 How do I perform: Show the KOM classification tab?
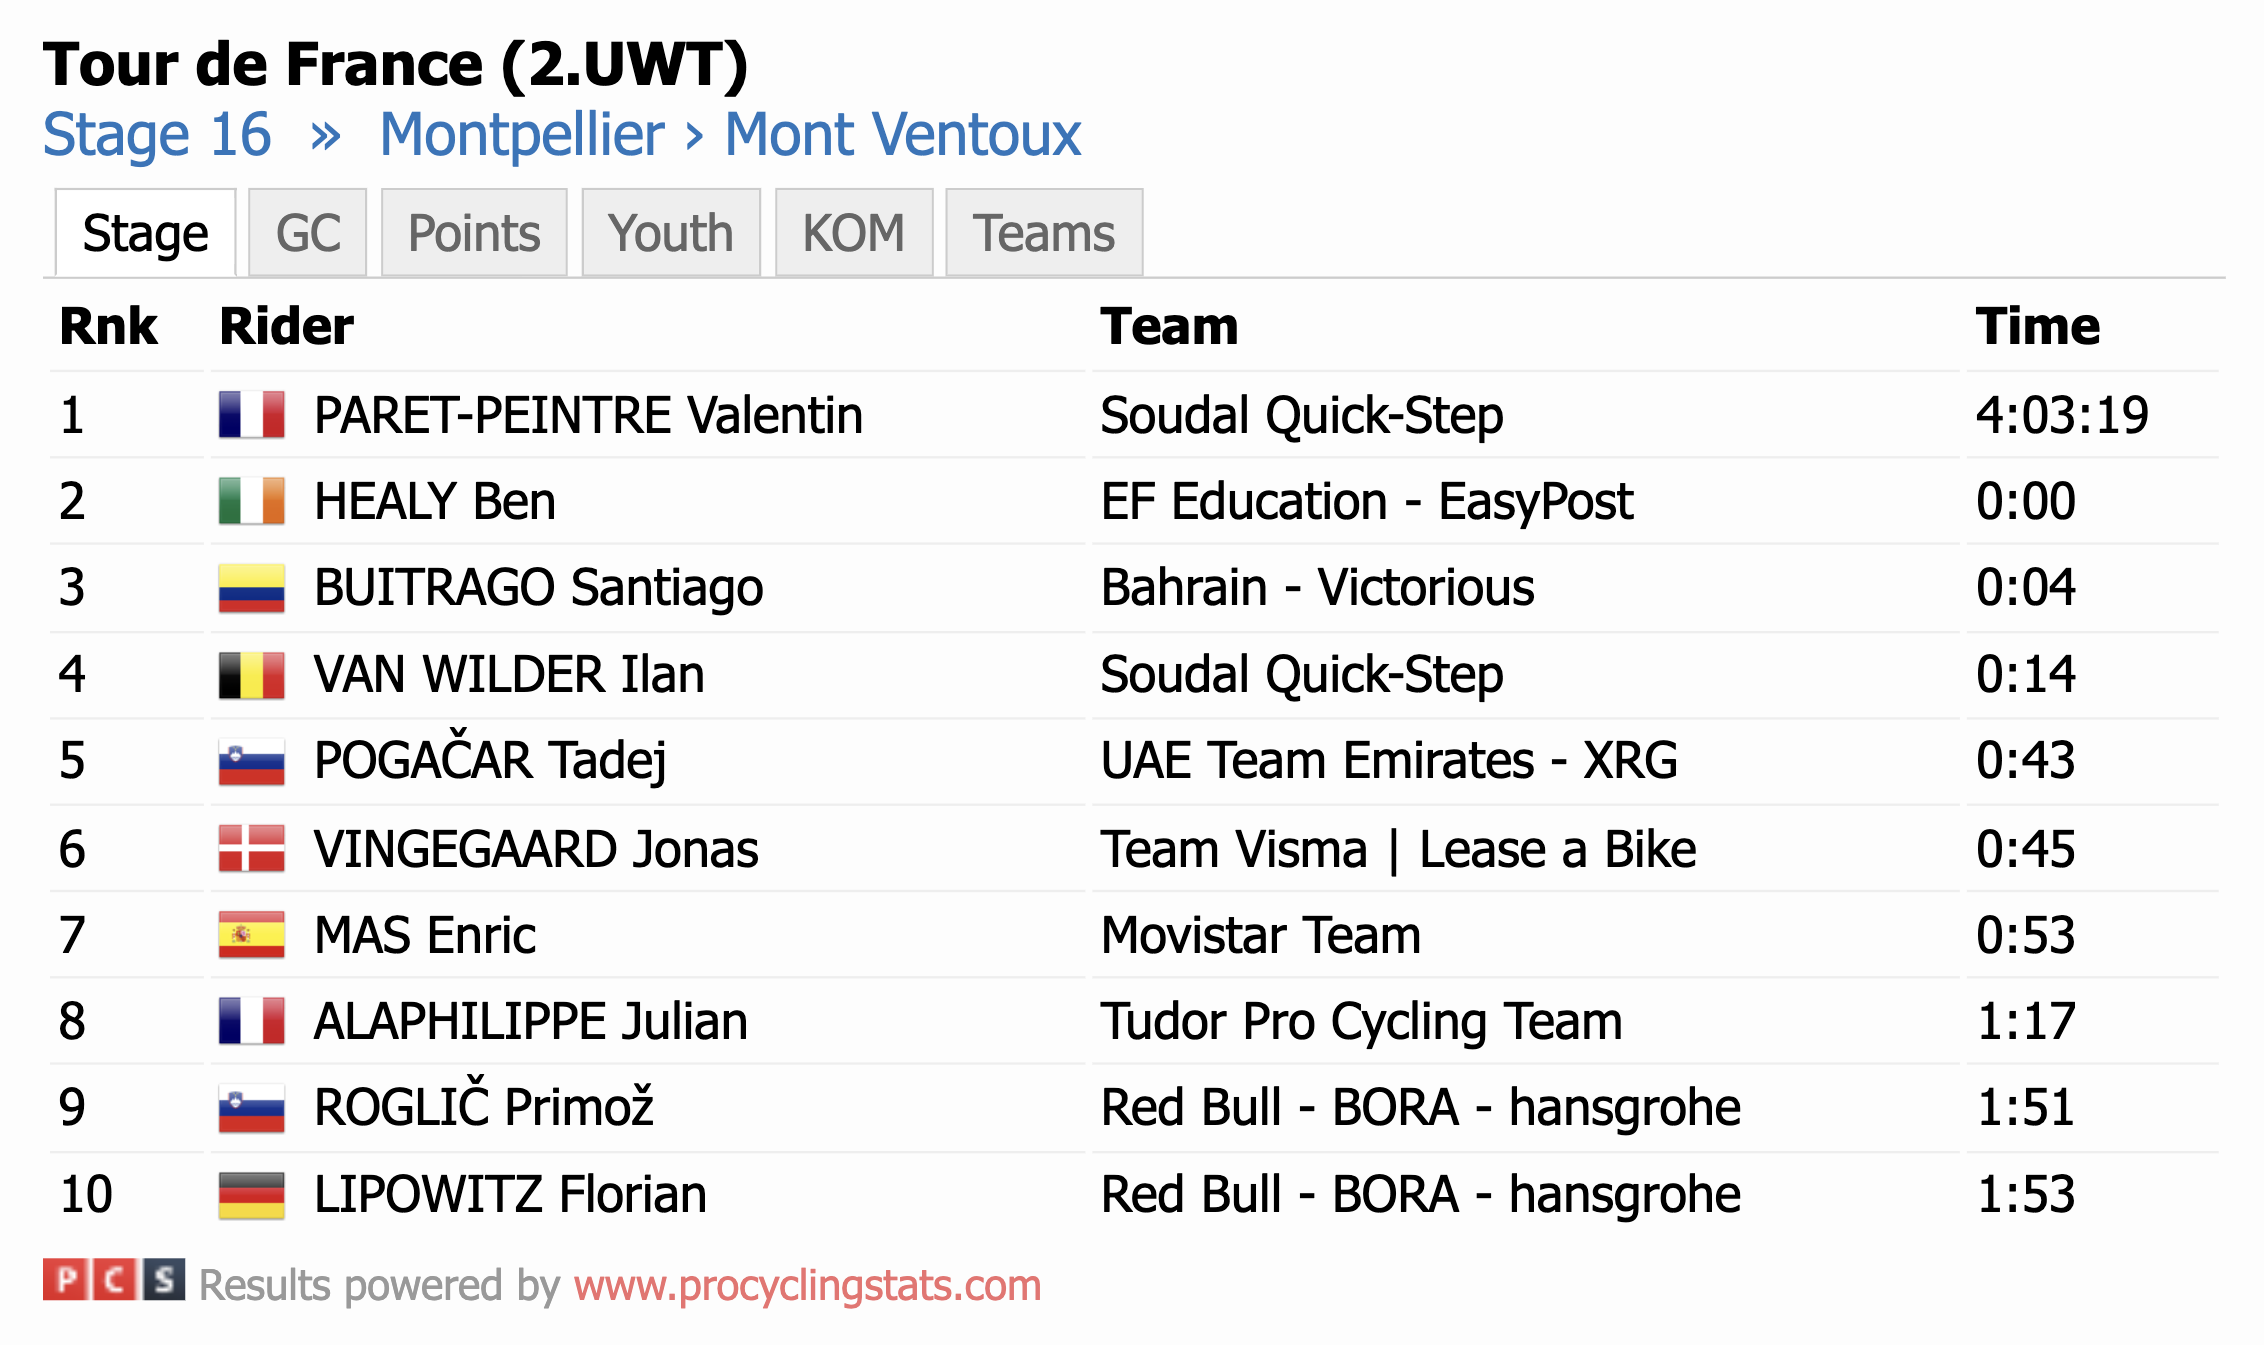854,233
